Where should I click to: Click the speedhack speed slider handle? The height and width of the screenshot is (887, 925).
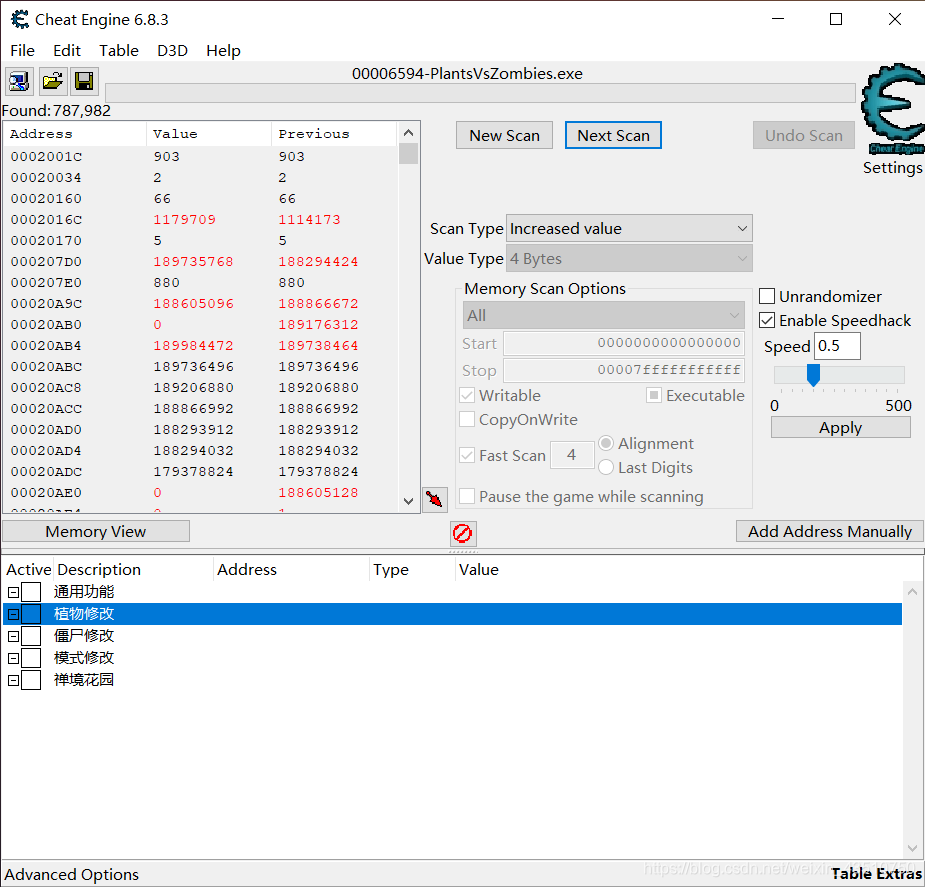[813, 375]
